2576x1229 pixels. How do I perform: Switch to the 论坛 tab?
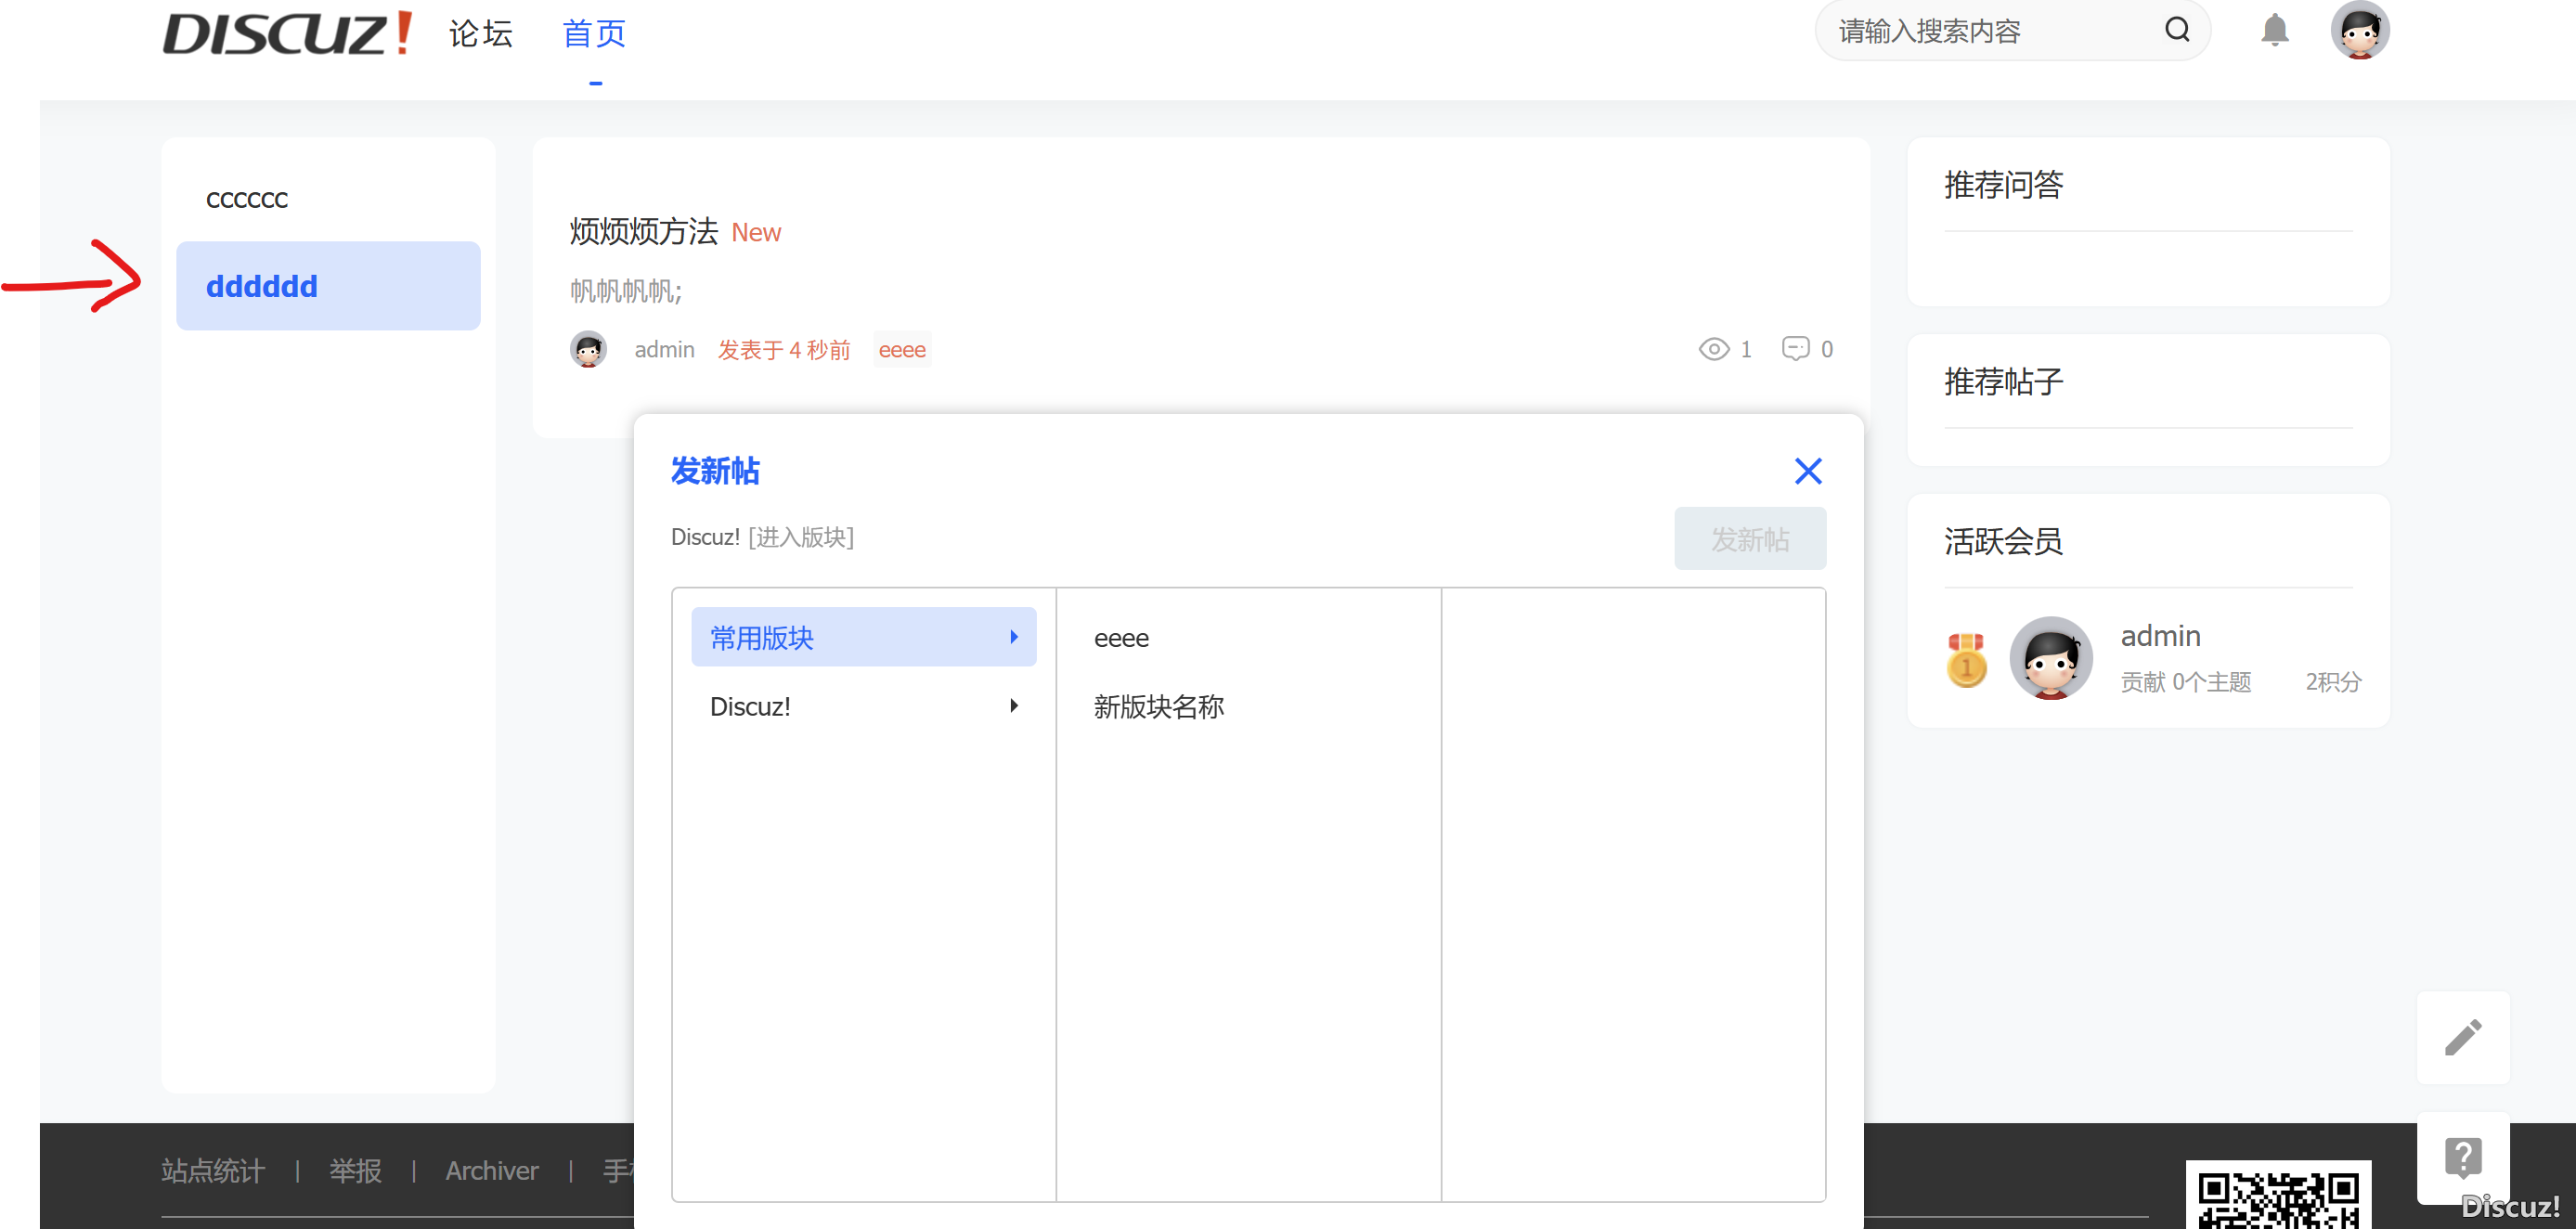481,33
